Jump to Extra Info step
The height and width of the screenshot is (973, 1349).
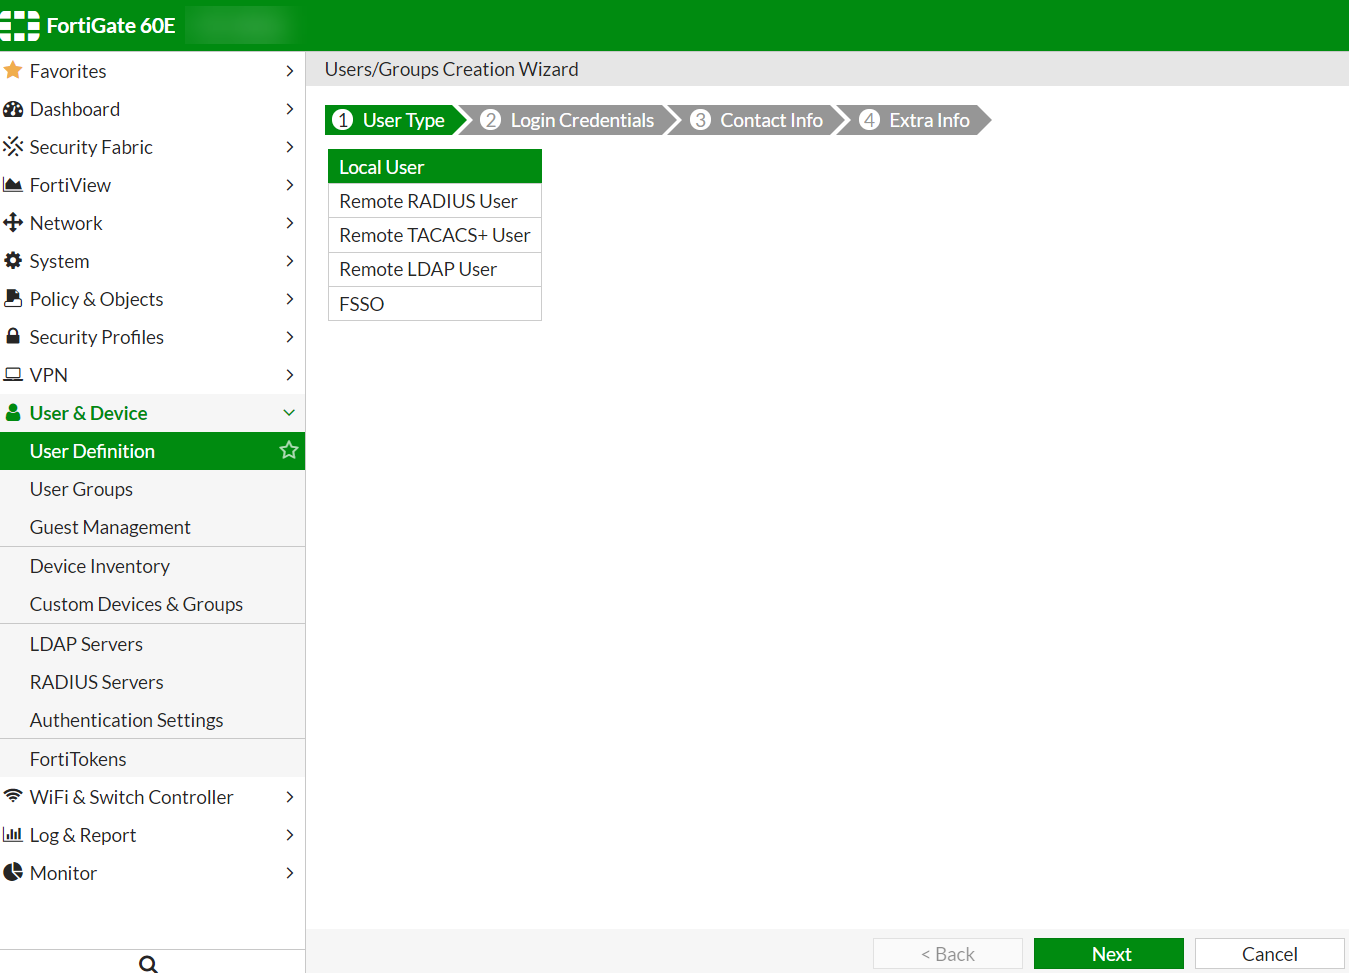(x=915, y=120)
